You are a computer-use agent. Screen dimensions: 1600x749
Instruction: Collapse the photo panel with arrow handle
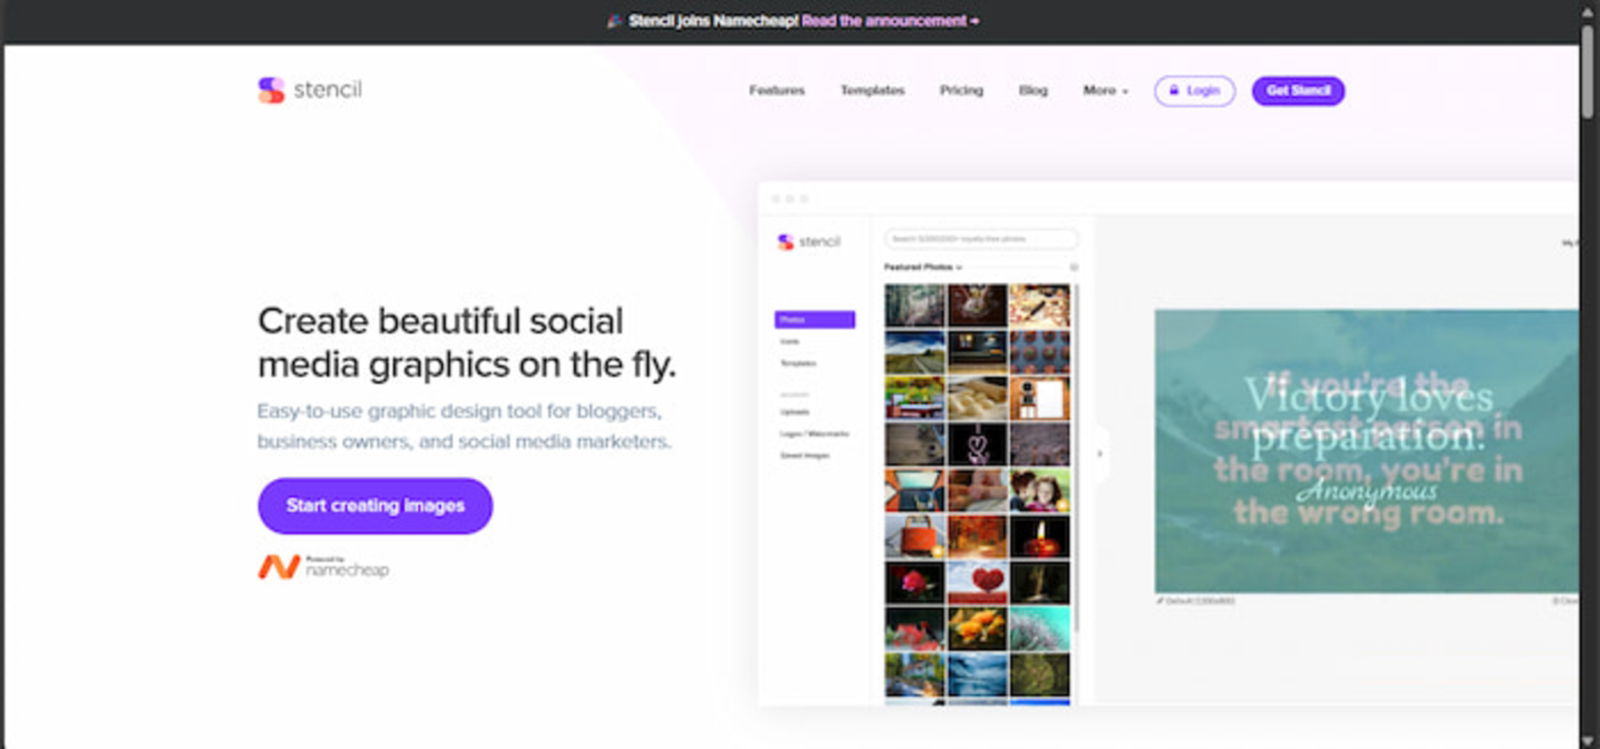(1100, 454)
